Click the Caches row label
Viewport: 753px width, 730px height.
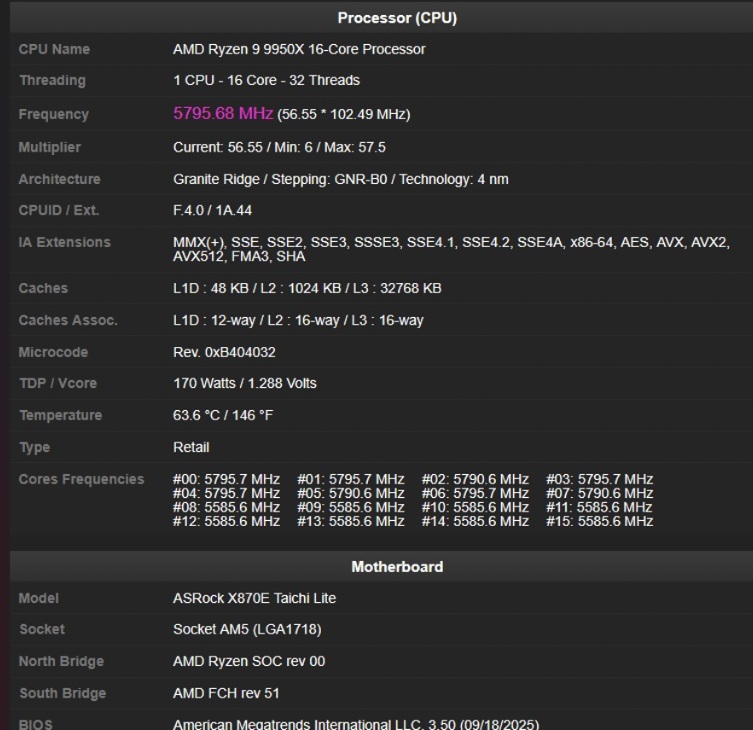[43, 288]
